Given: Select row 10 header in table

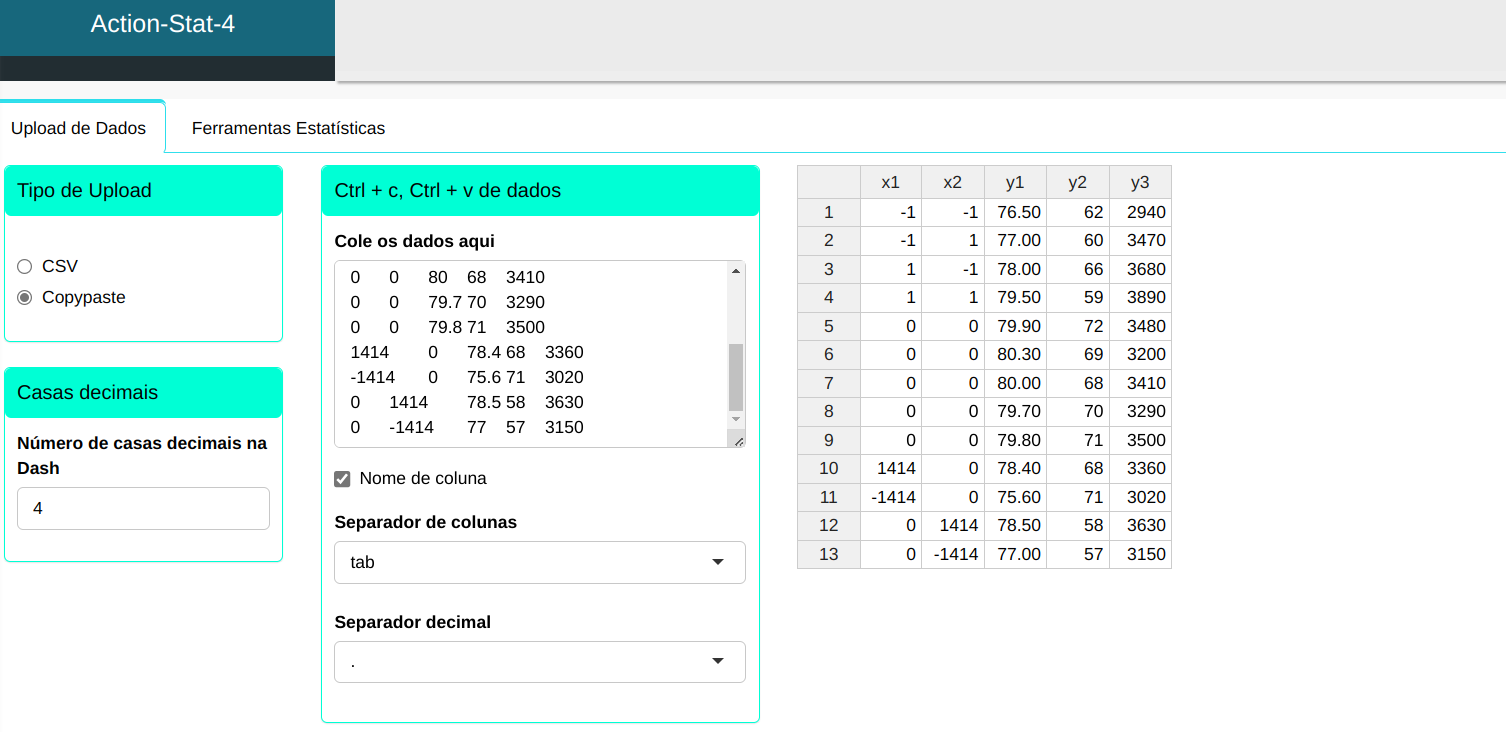Looking at the screenshot, I should click(x=828, y=468).
